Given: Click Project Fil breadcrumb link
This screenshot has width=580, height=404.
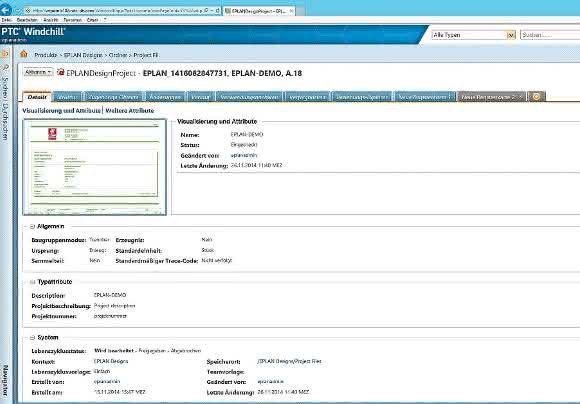Looking at the screenshot, I should 146,55.
